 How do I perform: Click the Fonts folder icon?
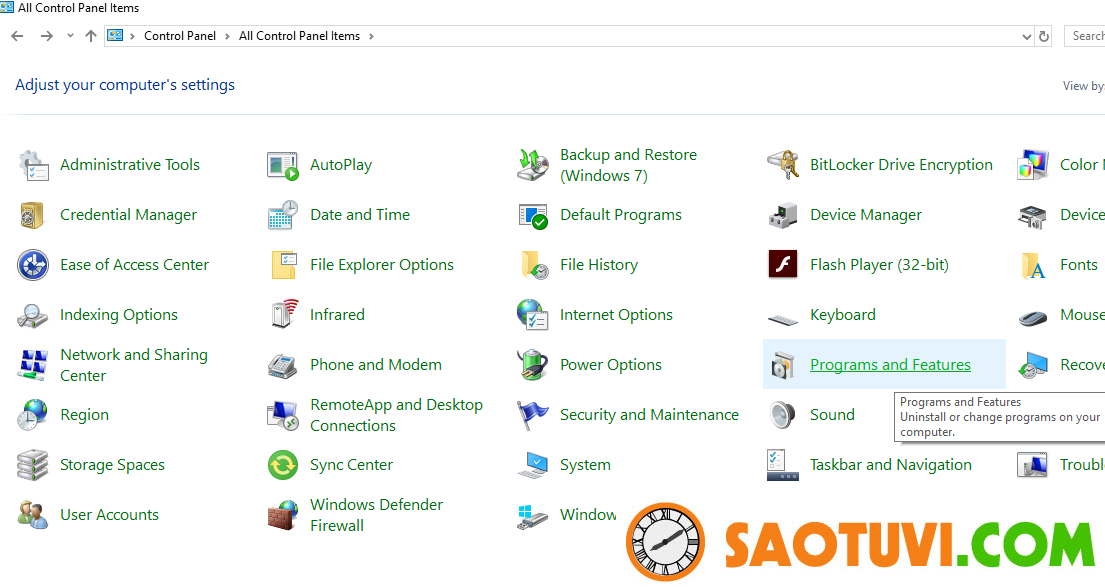(1033, 266)
